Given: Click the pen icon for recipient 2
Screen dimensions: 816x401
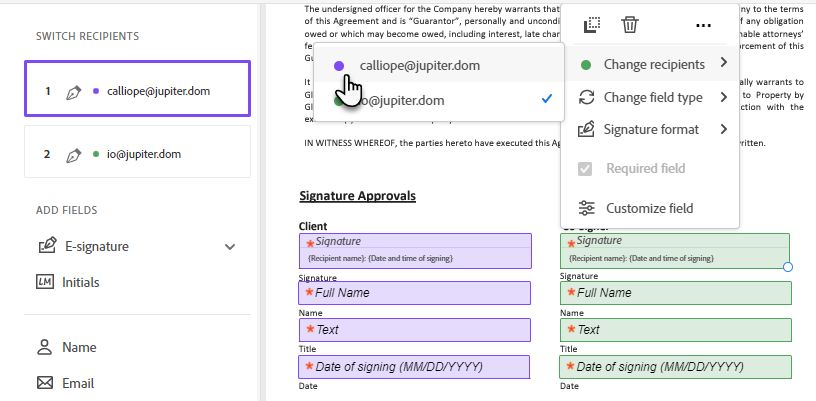Looking at the screenshot, I should 73,155.
